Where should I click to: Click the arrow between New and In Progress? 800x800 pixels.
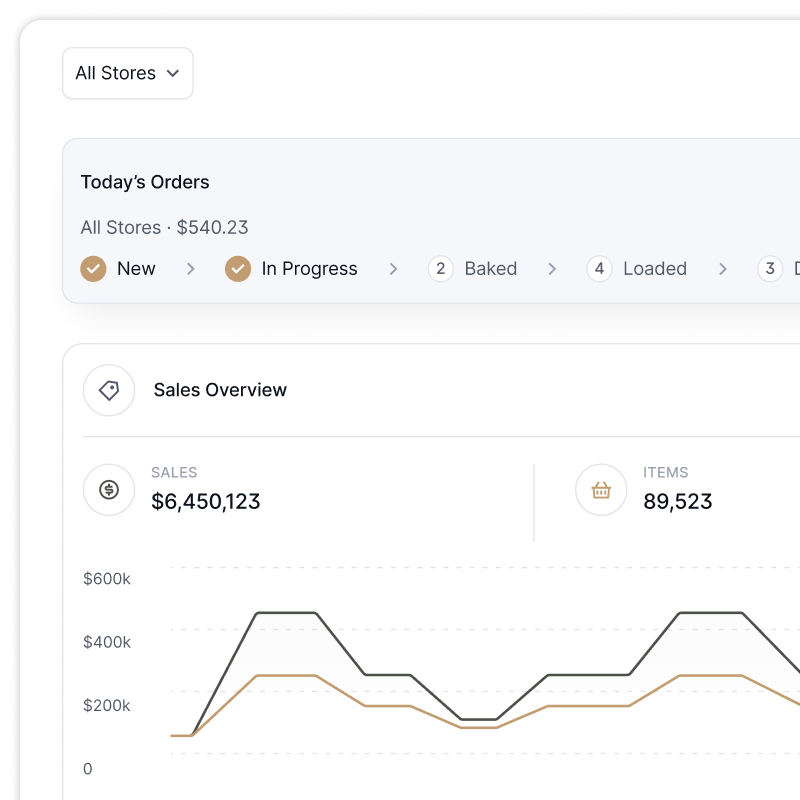coord(190,269)
